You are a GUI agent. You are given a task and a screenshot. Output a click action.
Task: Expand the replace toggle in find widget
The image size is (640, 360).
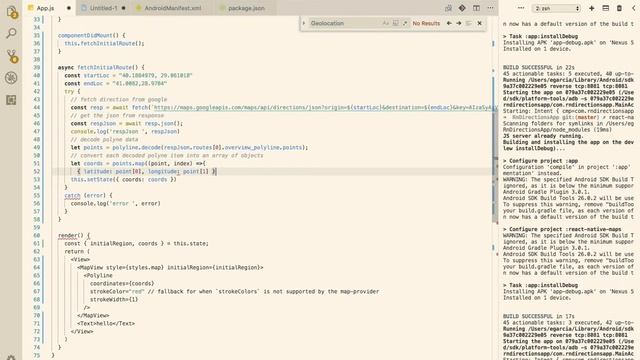[304, 23]
